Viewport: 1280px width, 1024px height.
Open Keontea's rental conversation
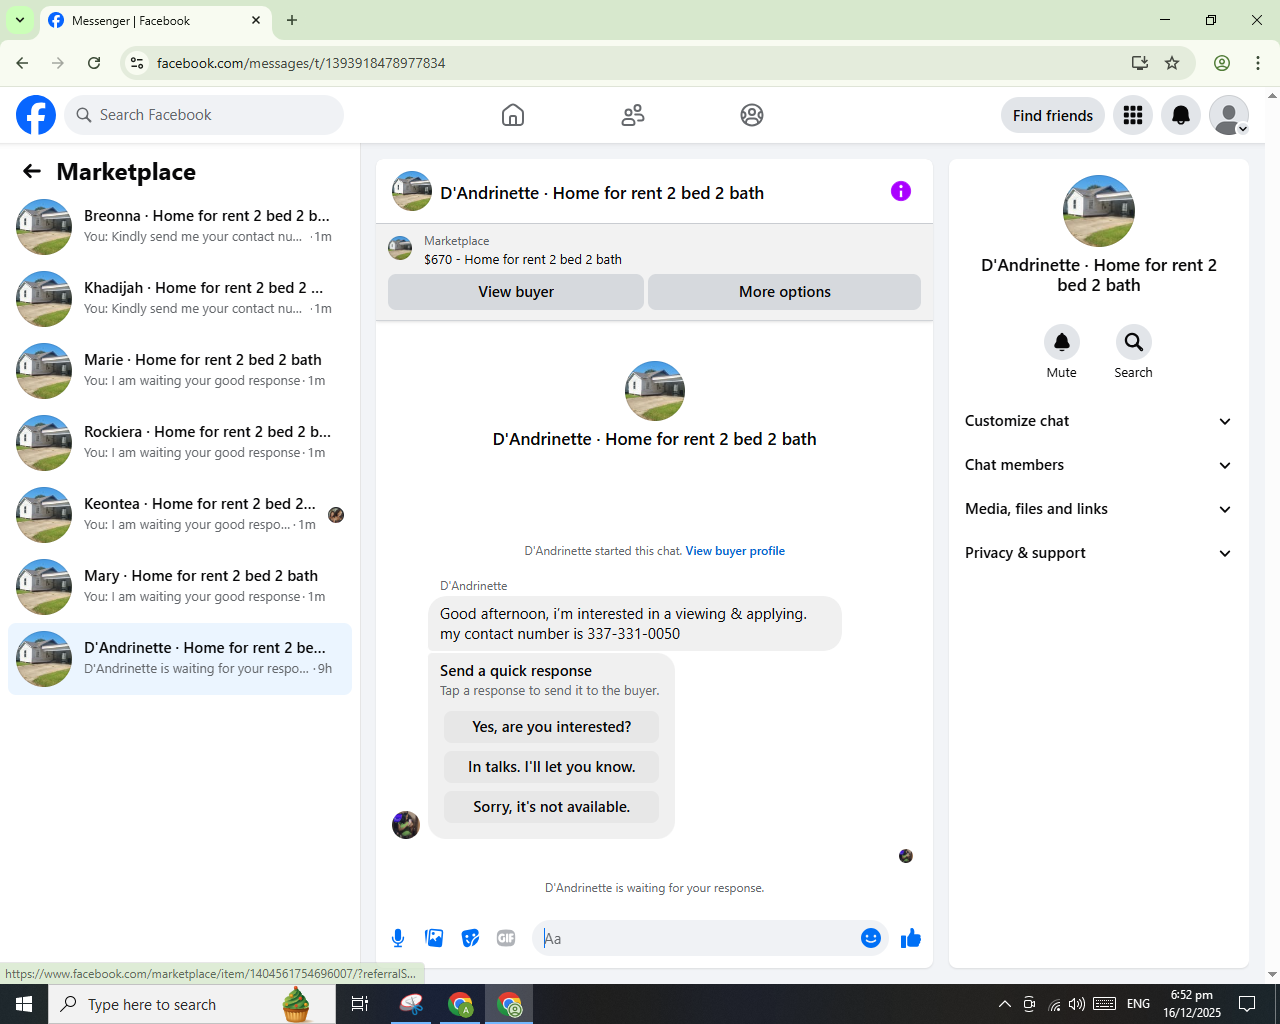pyautogui.click(x=180, y=515)
